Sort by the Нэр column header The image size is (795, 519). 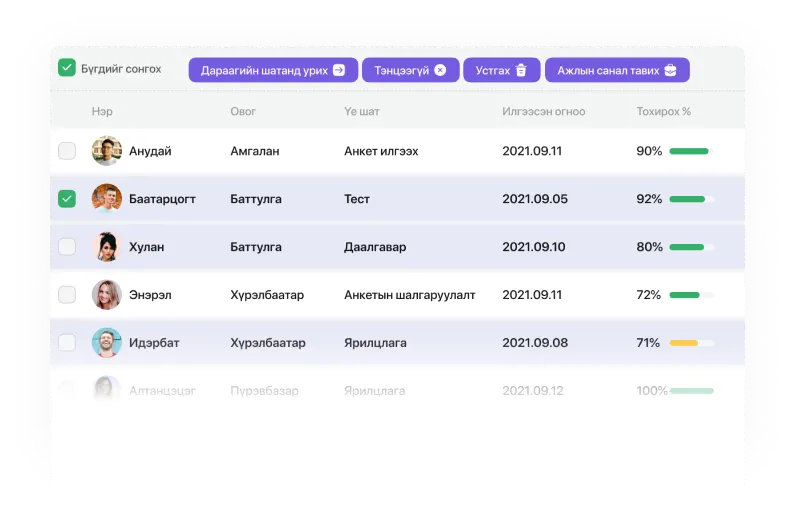point(102,111)
